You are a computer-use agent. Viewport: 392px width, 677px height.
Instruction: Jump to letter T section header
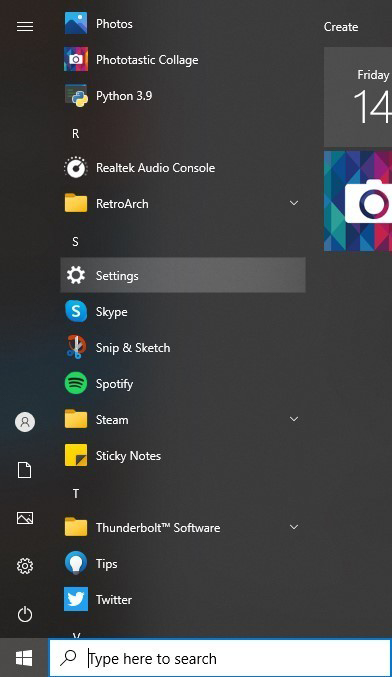click(x=76, y=494)
